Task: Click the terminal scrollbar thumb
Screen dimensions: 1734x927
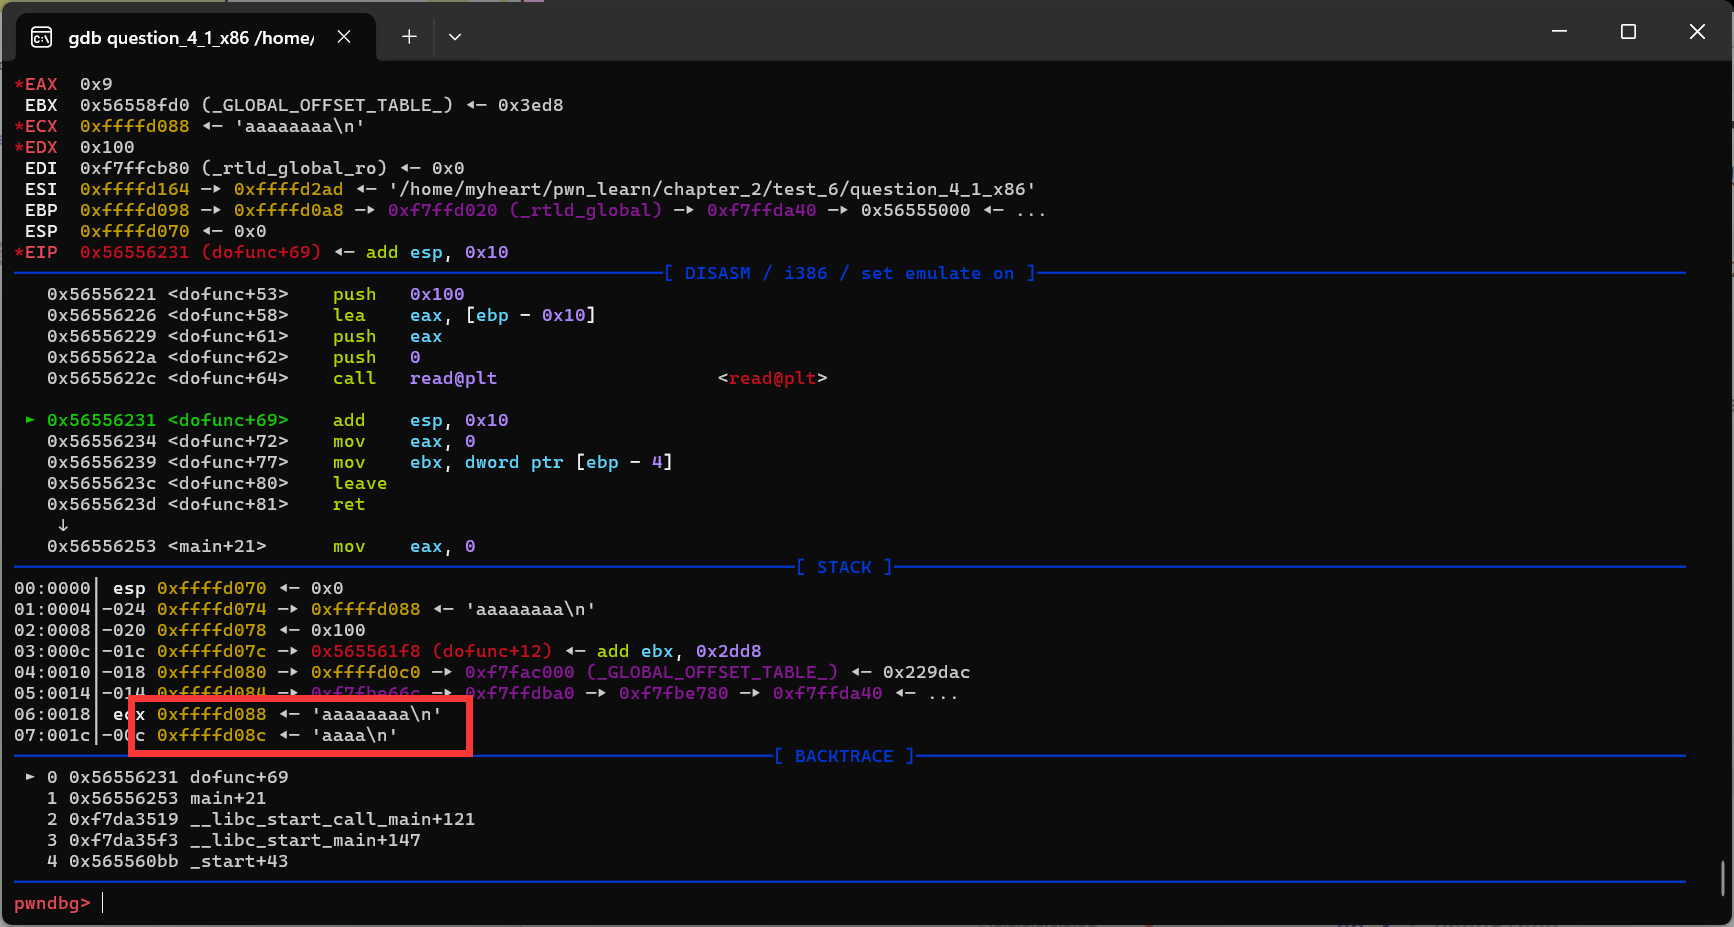Action: [x=1723, y=878]
